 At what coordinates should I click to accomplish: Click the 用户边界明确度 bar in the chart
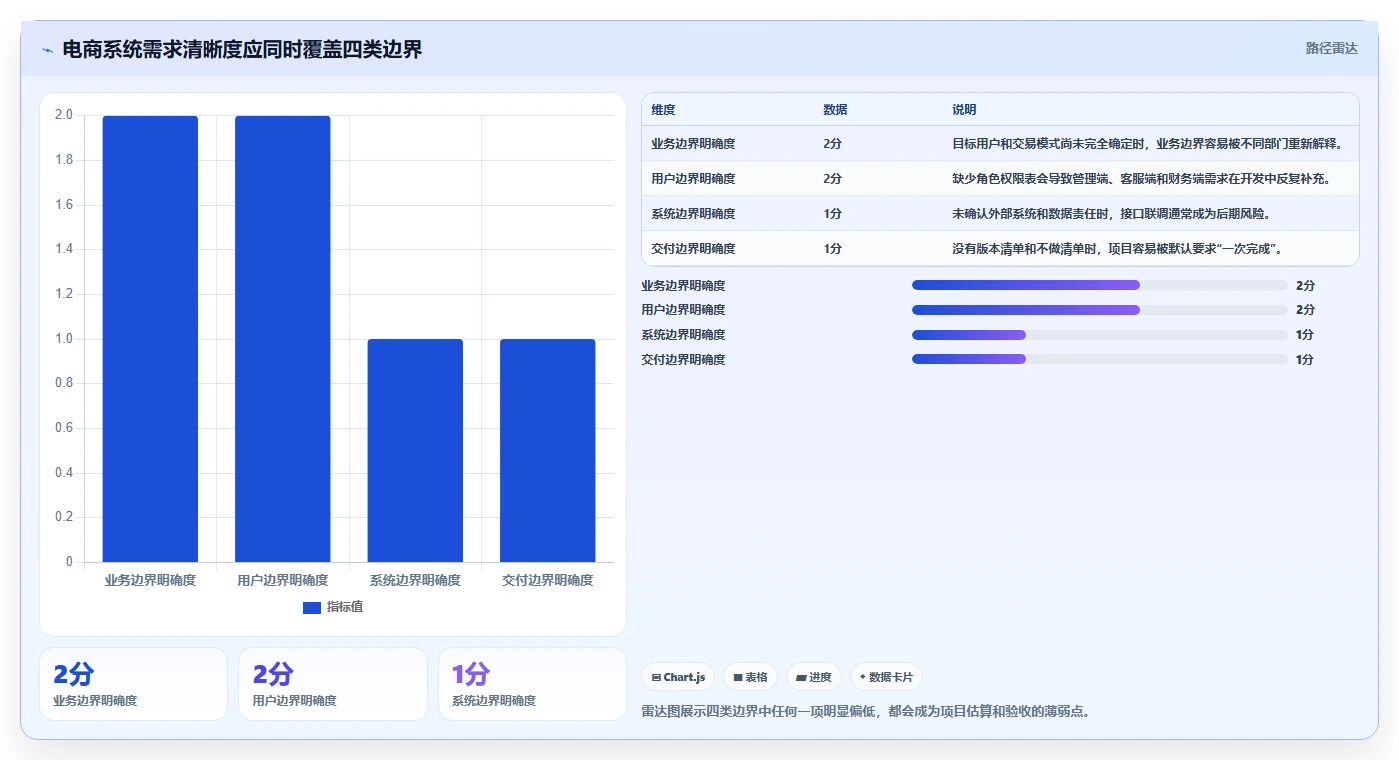(x=283, y=339)
